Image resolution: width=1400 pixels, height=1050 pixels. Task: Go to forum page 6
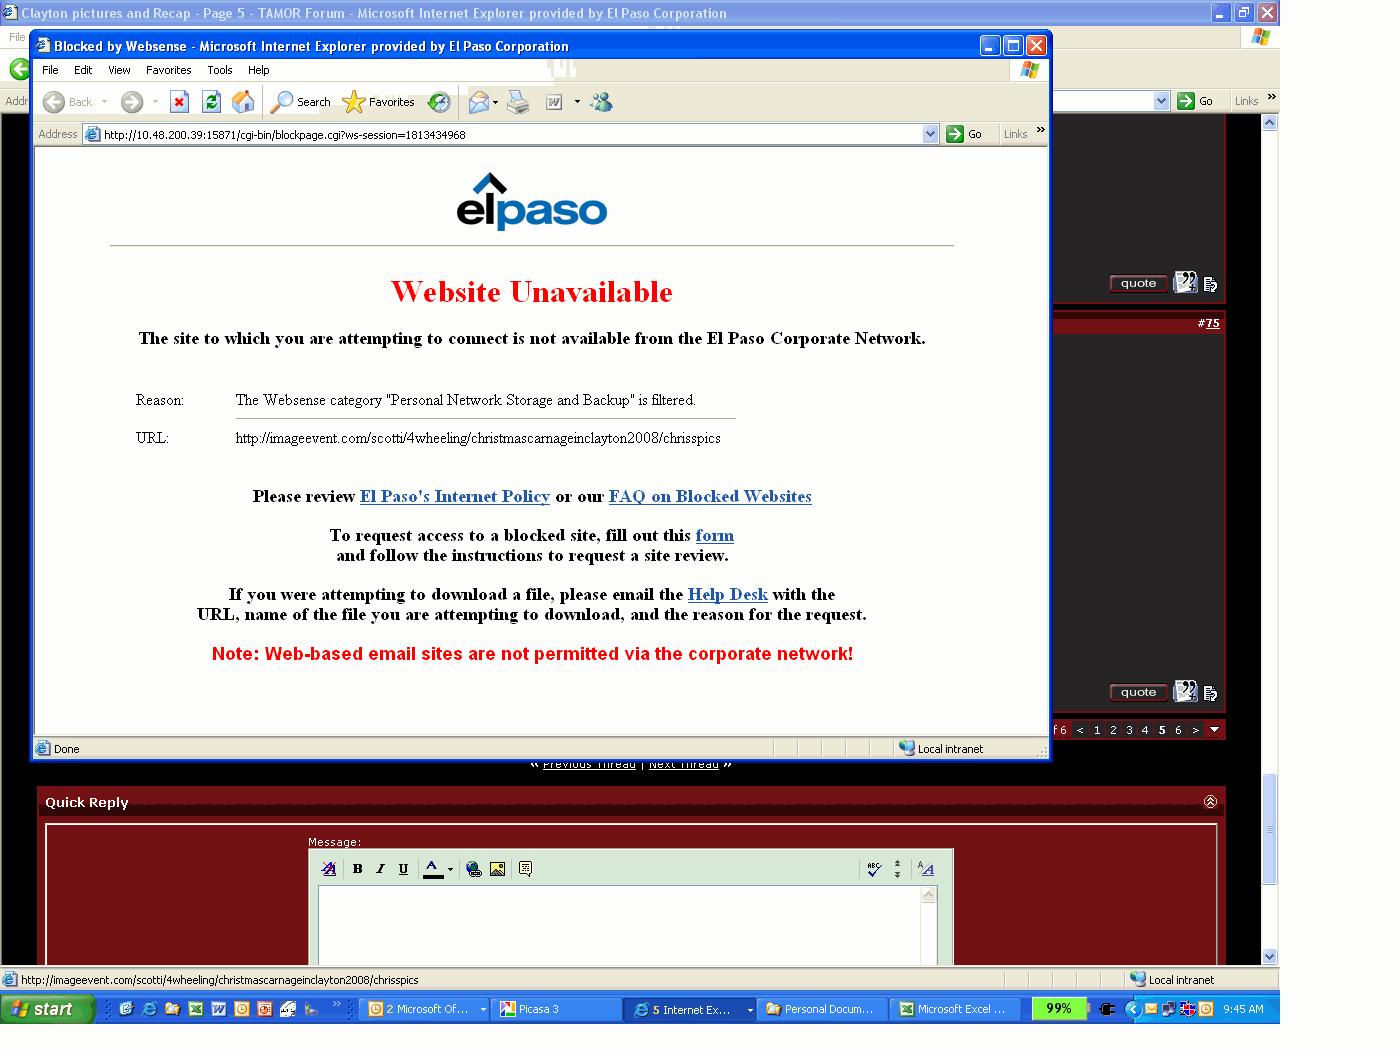pyautogui.click(x=1178, y=730)
